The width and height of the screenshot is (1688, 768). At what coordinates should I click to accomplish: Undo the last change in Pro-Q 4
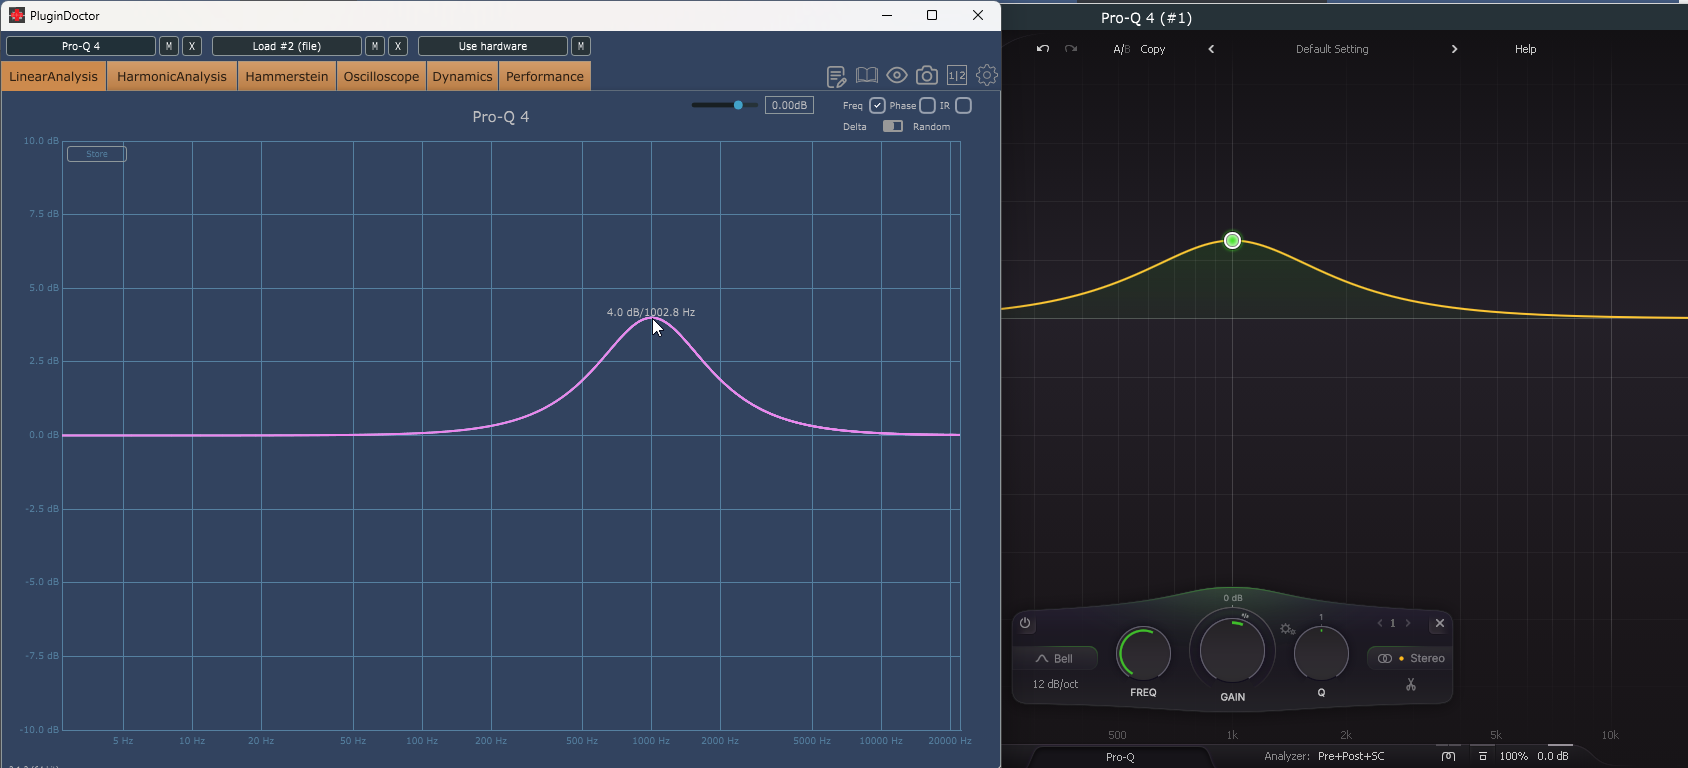(x=1043, y=49)
